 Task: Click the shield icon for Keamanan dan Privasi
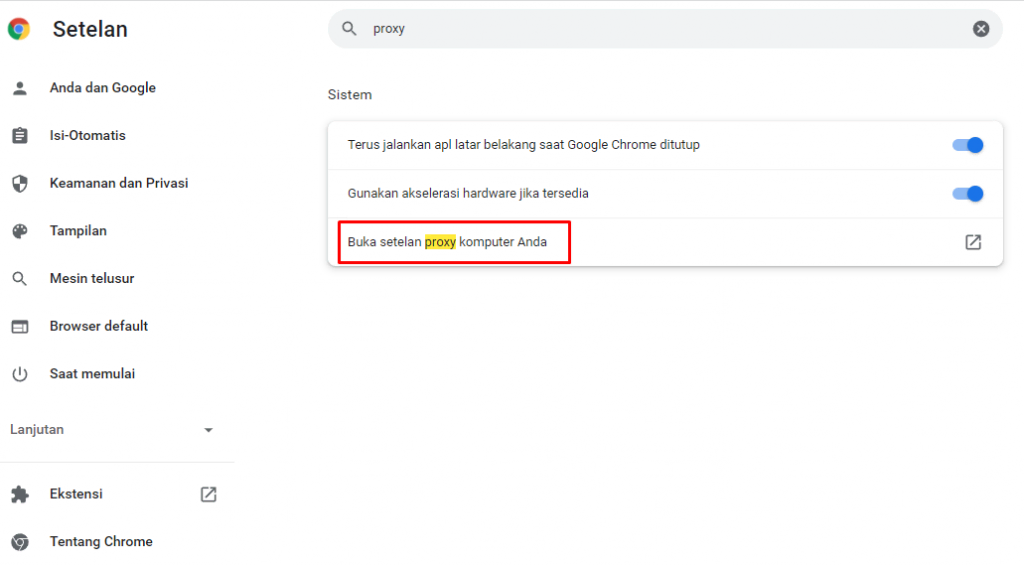(19, 184)
